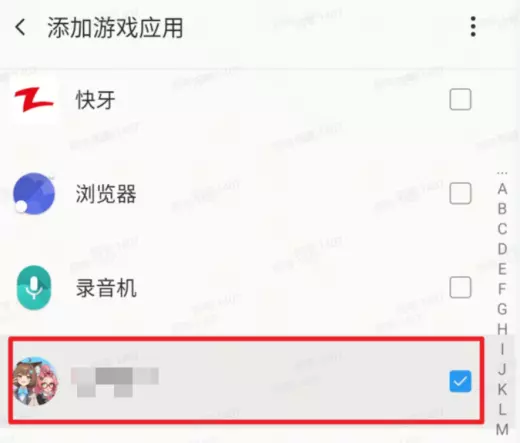520x443 pixels.
Task: Tap the ellipsis atop the alphabet index
Action: coord(502,173)
